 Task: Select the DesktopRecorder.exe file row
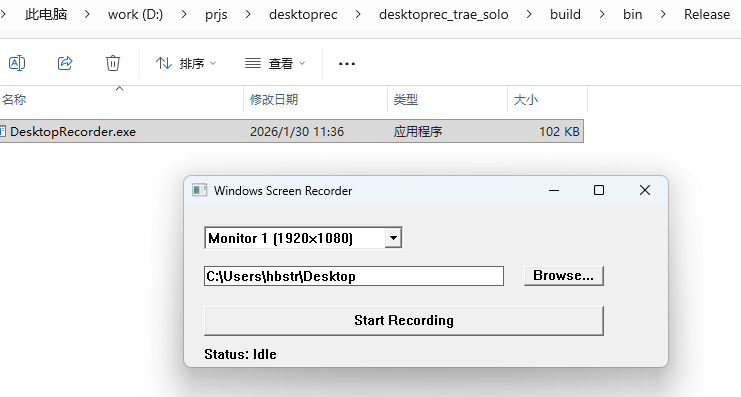point(292,131)
